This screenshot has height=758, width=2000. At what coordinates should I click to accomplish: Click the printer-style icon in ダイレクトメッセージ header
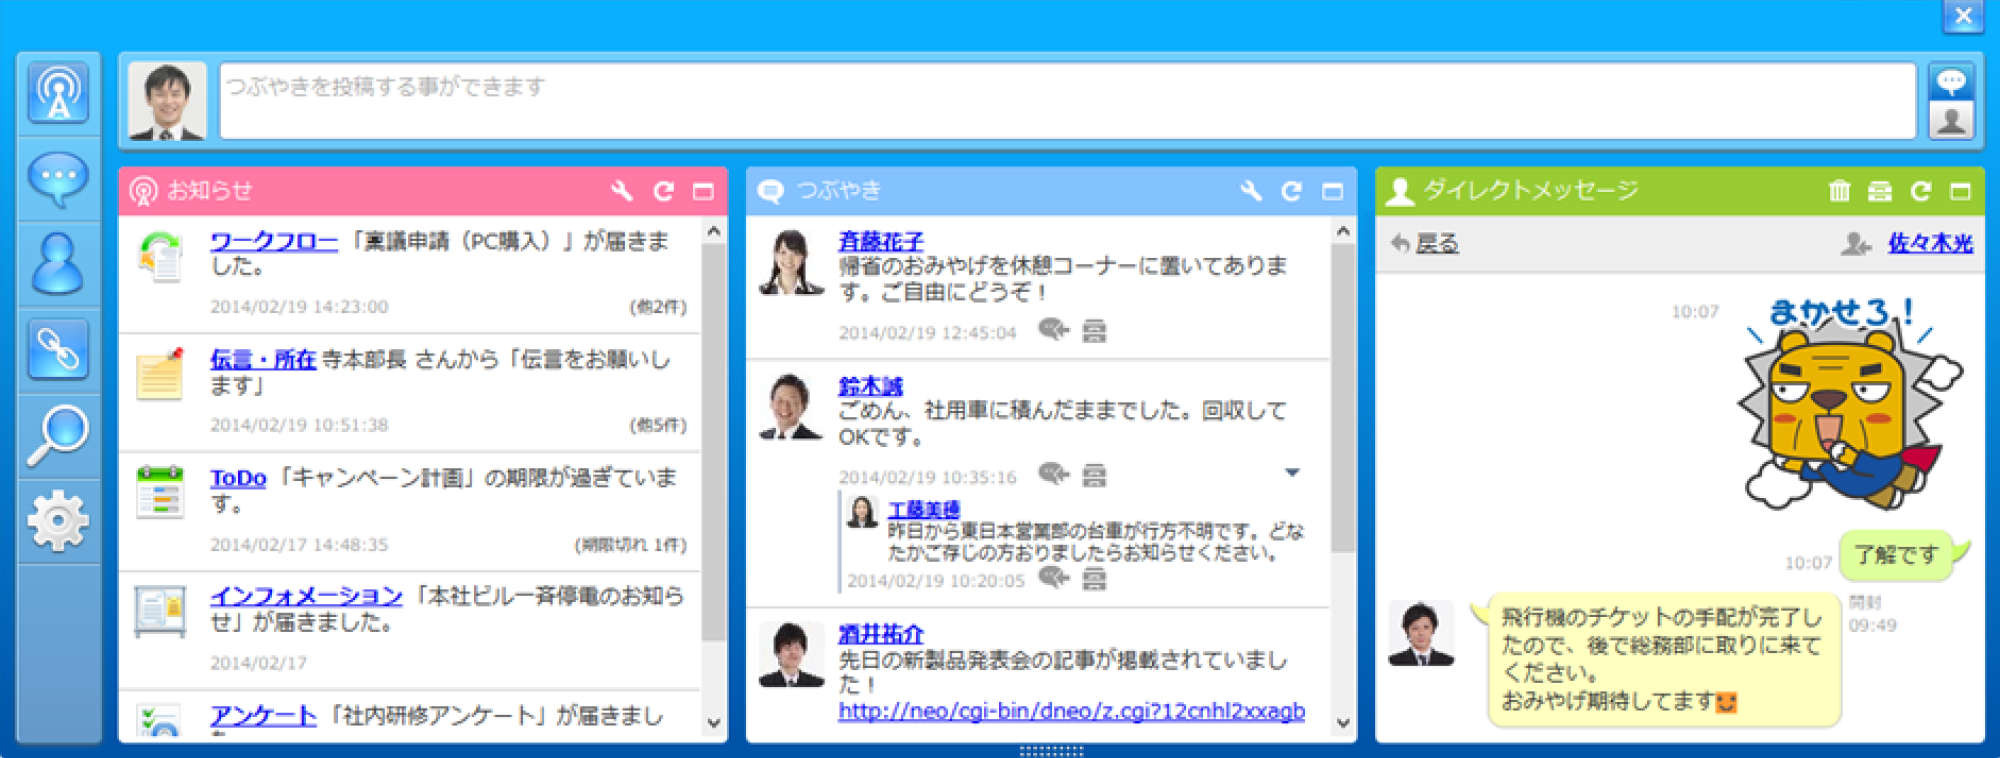point(1880,191)
